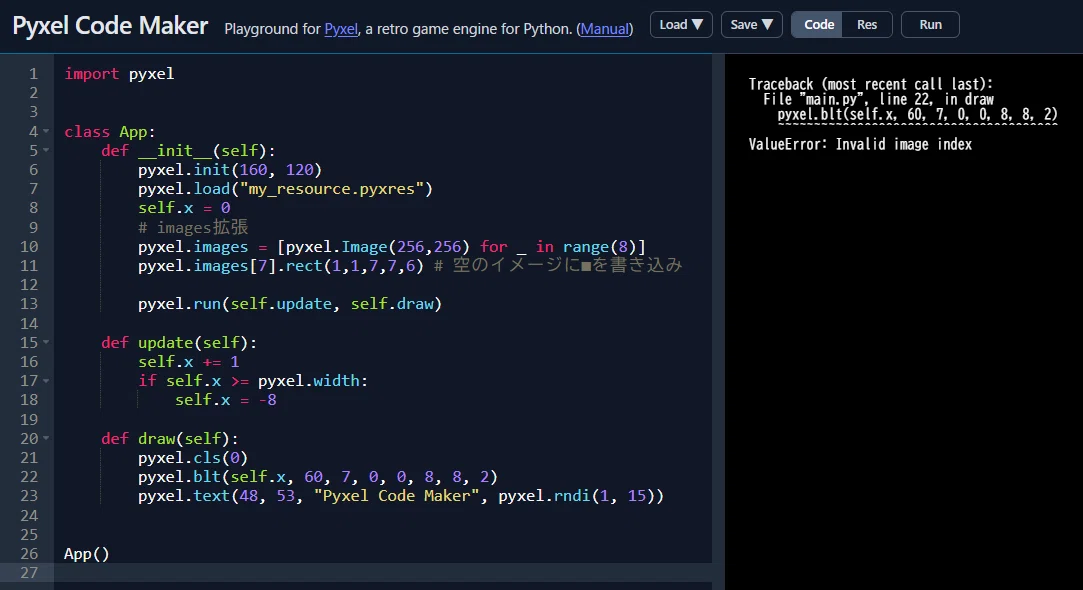The width and height of the screenshot is (1083, 590).
Task: Click the App() call line
Action: (x=86, y=553)
